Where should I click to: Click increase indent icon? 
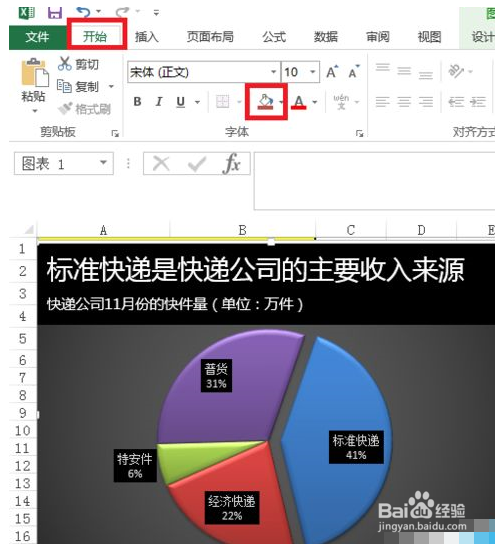tap(478, 102)
